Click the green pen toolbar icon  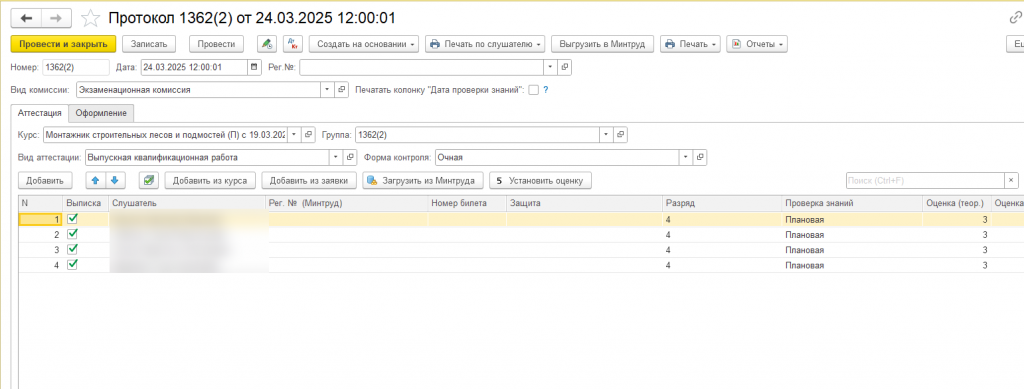[x=266, y=44]
